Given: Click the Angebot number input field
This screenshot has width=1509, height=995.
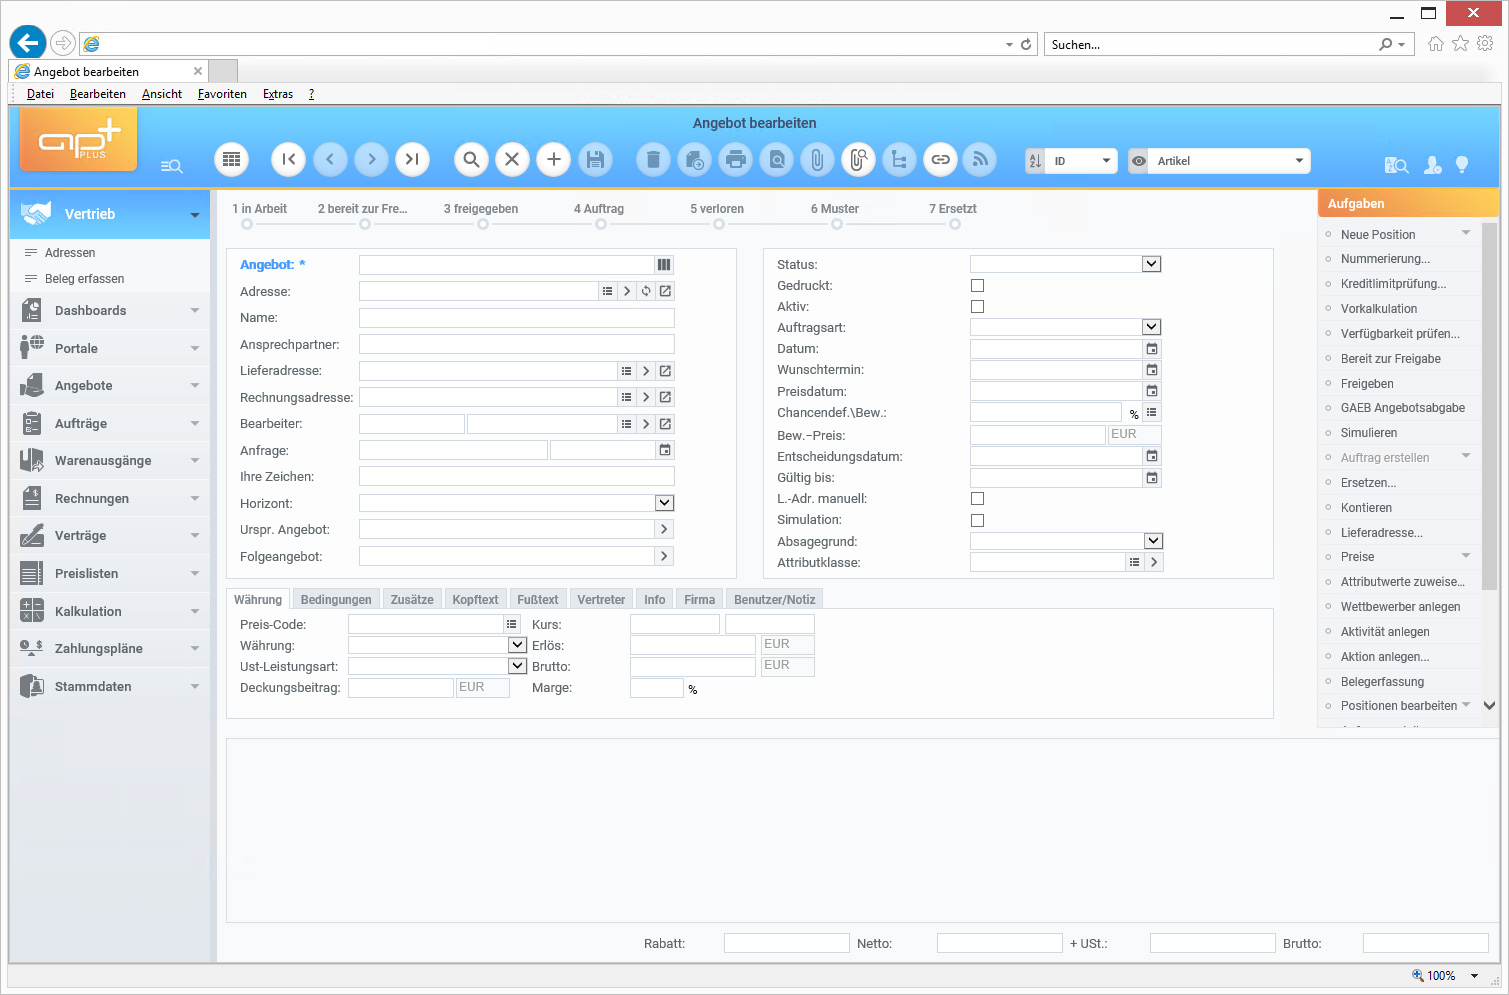Looking at the screenshot, I should 505,265.
